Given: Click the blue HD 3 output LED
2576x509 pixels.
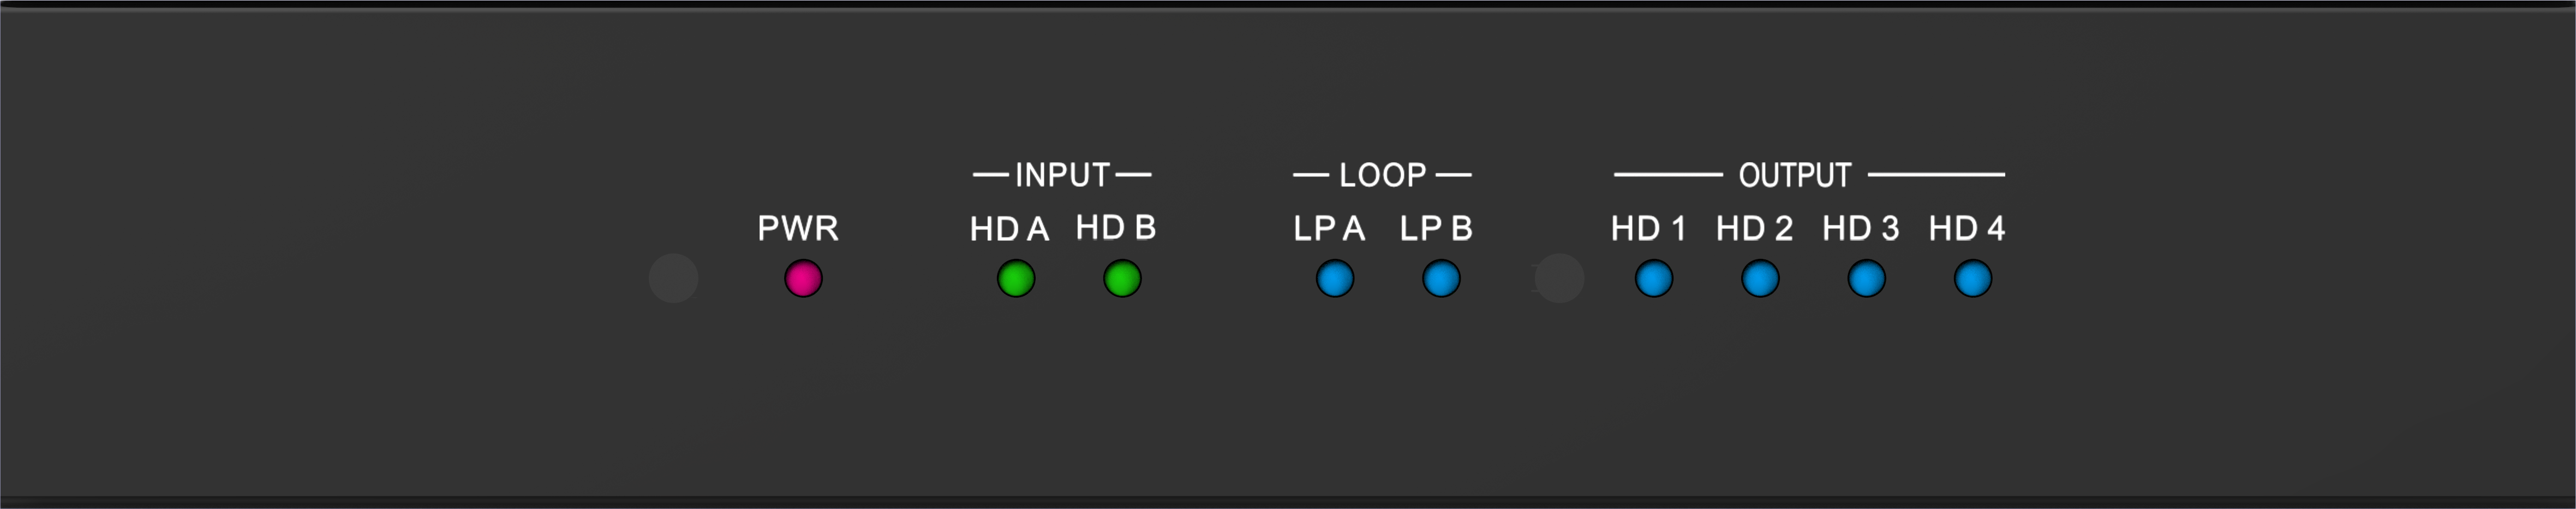Looking at the screenshot, I should [1866, 278].
